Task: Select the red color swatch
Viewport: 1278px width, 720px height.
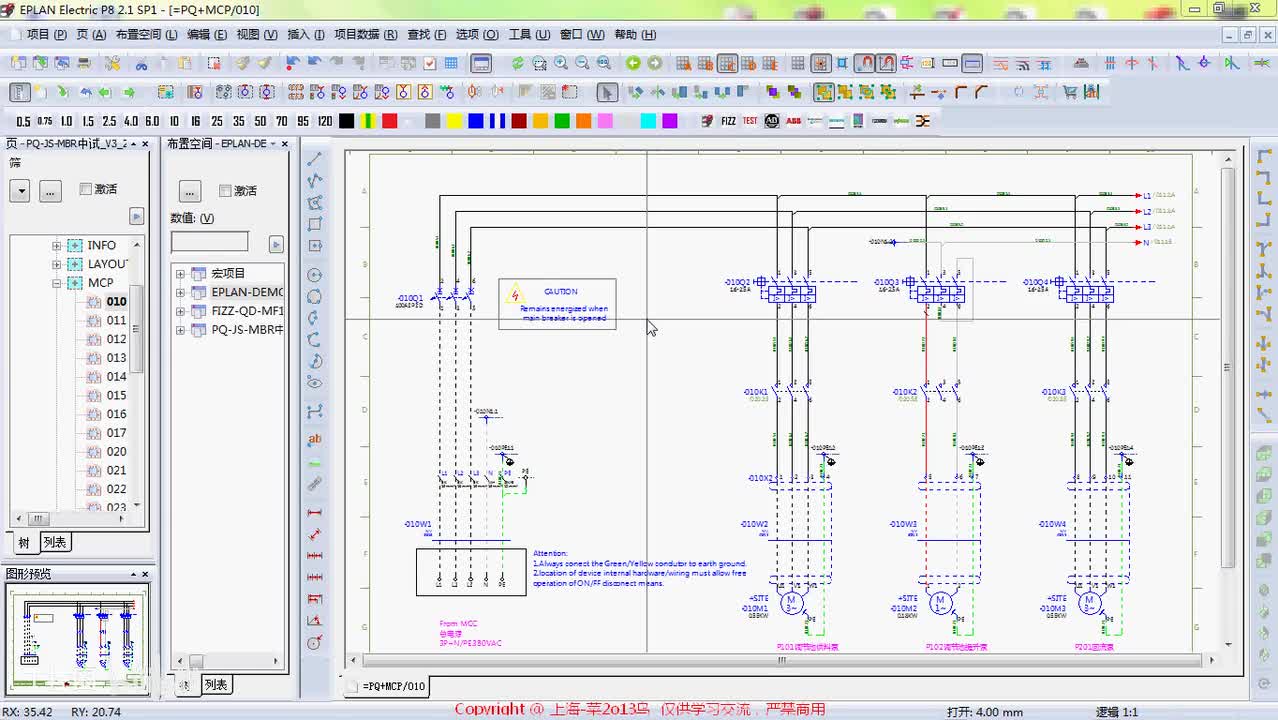Action: 390,121
